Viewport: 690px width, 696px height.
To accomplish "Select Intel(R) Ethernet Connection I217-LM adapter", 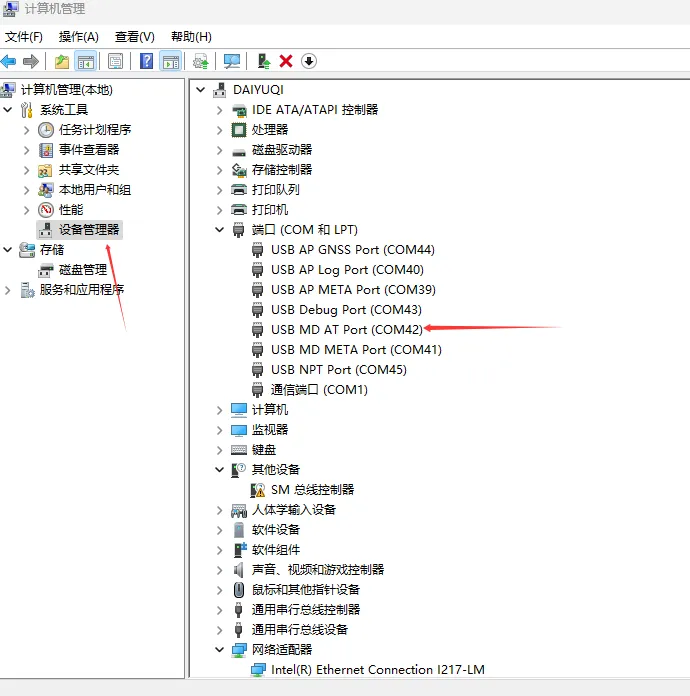I will click(x=378, y=669).
